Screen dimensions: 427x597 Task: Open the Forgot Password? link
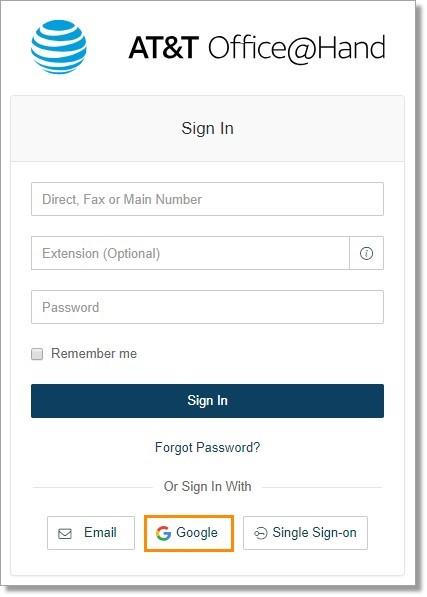(207, 447)
